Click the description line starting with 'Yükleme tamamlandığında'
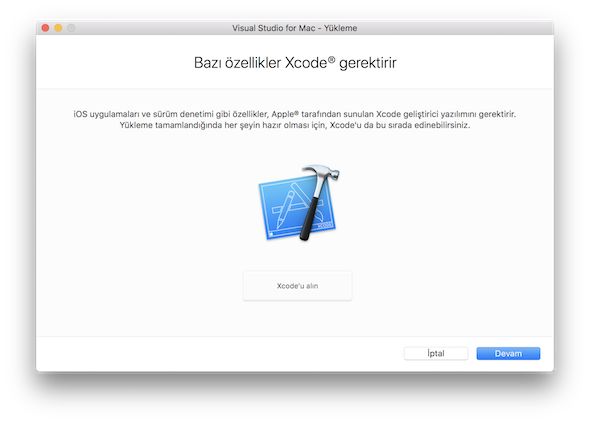This screenshot has height=423, width=590. (295, 125)
